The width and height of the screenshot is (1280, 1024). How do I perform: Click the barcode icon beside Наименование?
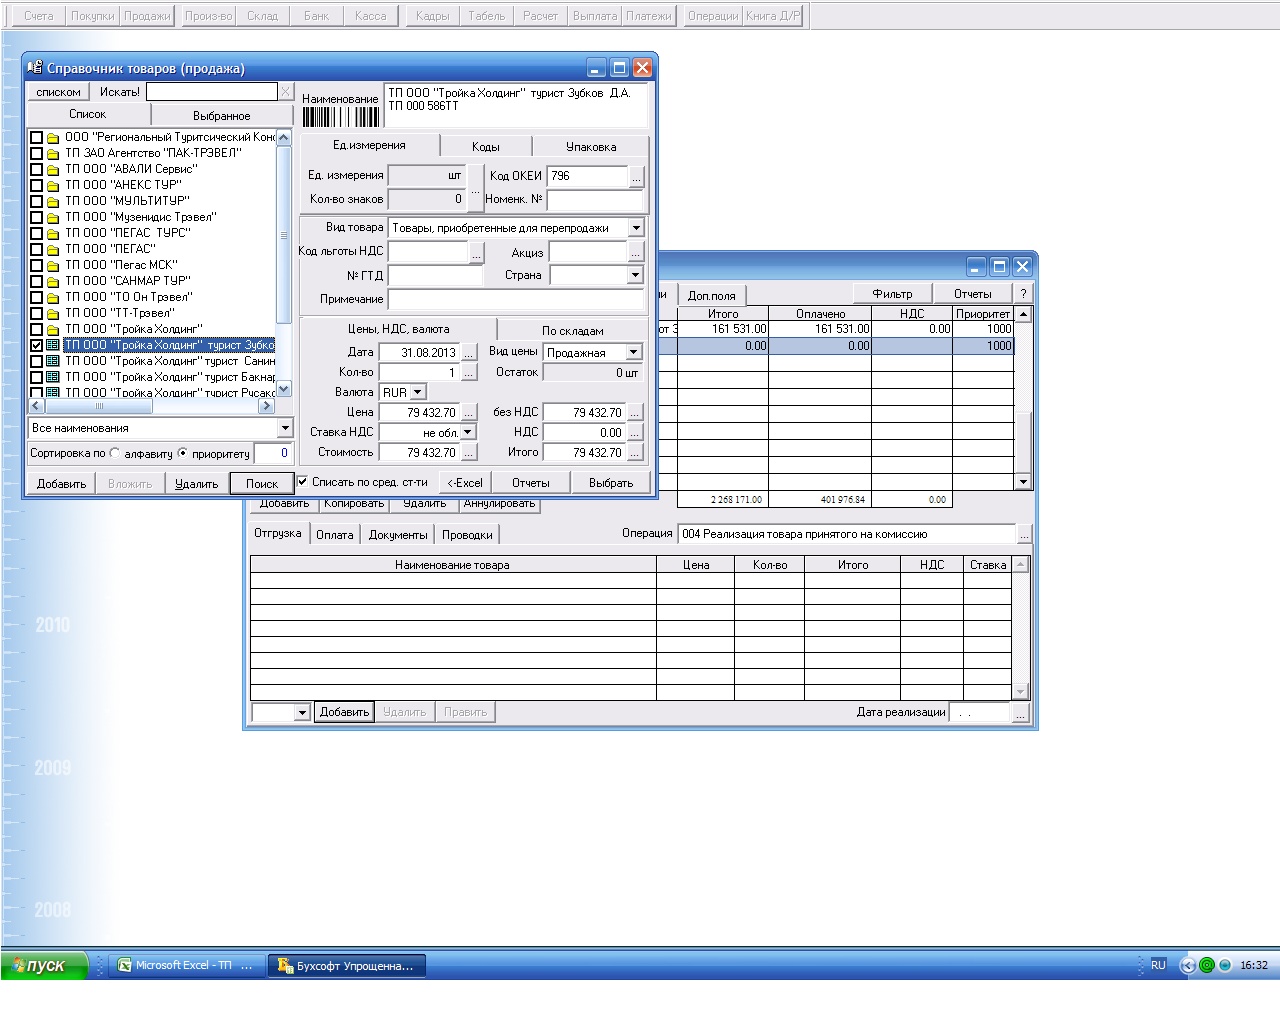(340, 117)
